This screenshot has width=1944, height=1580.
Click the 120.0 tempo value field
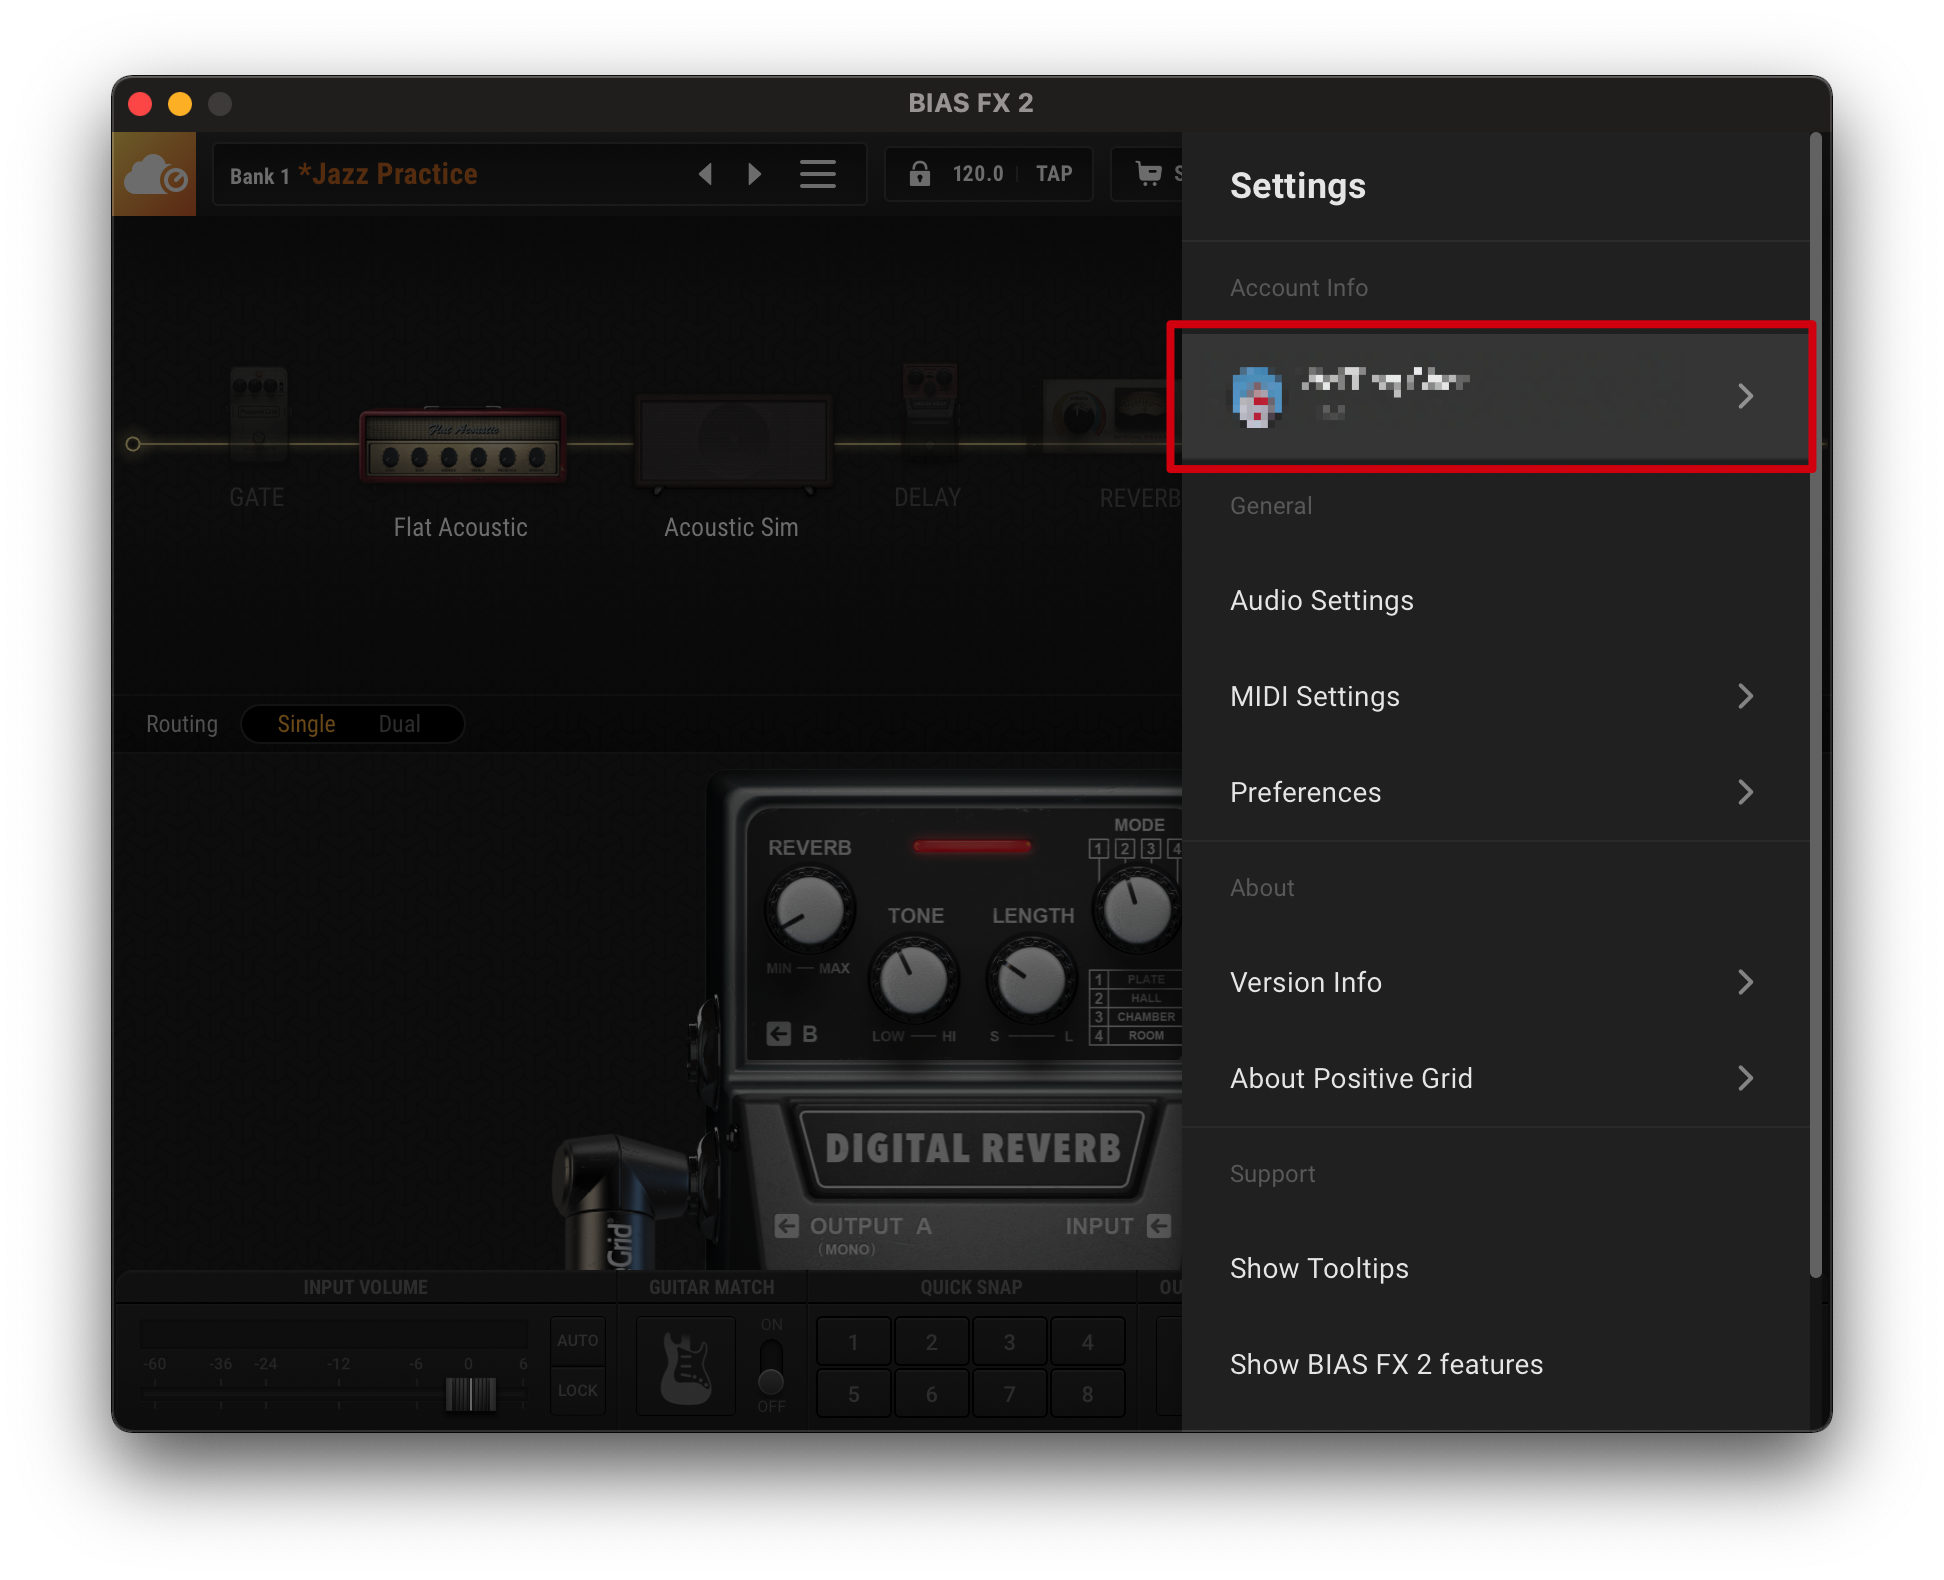(977, 174)
